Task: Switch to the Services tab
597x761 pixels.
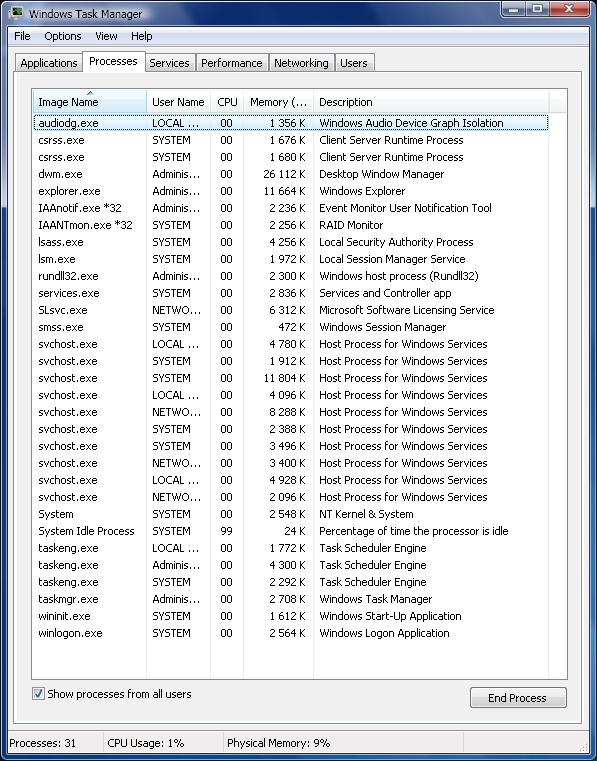Action: pos(169,63)
